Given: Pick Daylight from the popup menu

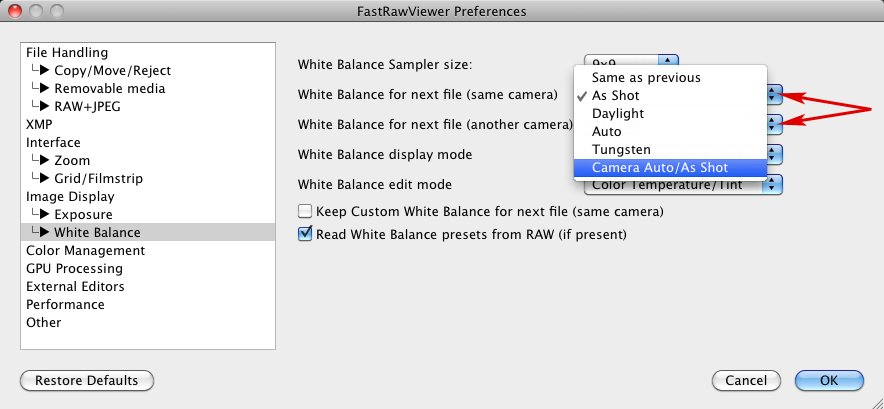Looking at the screenshot, I should 618,114.
